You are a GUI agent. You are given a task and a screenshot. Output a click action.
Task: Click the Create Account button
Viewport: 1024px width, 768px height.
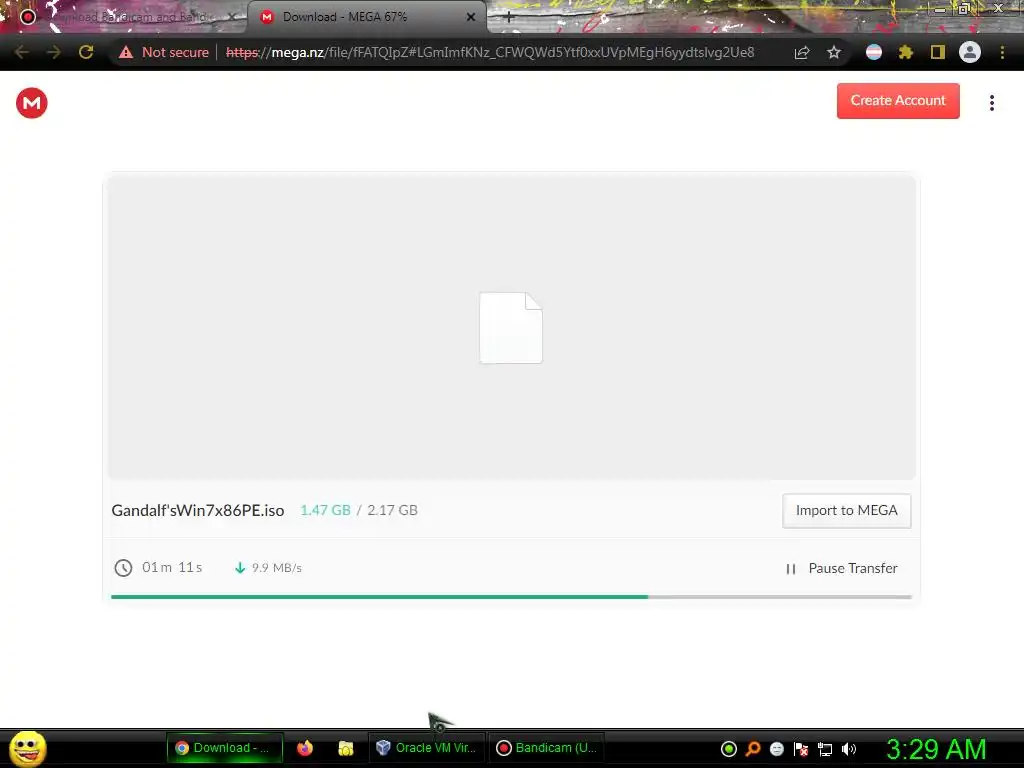click(x=898, y=101)
